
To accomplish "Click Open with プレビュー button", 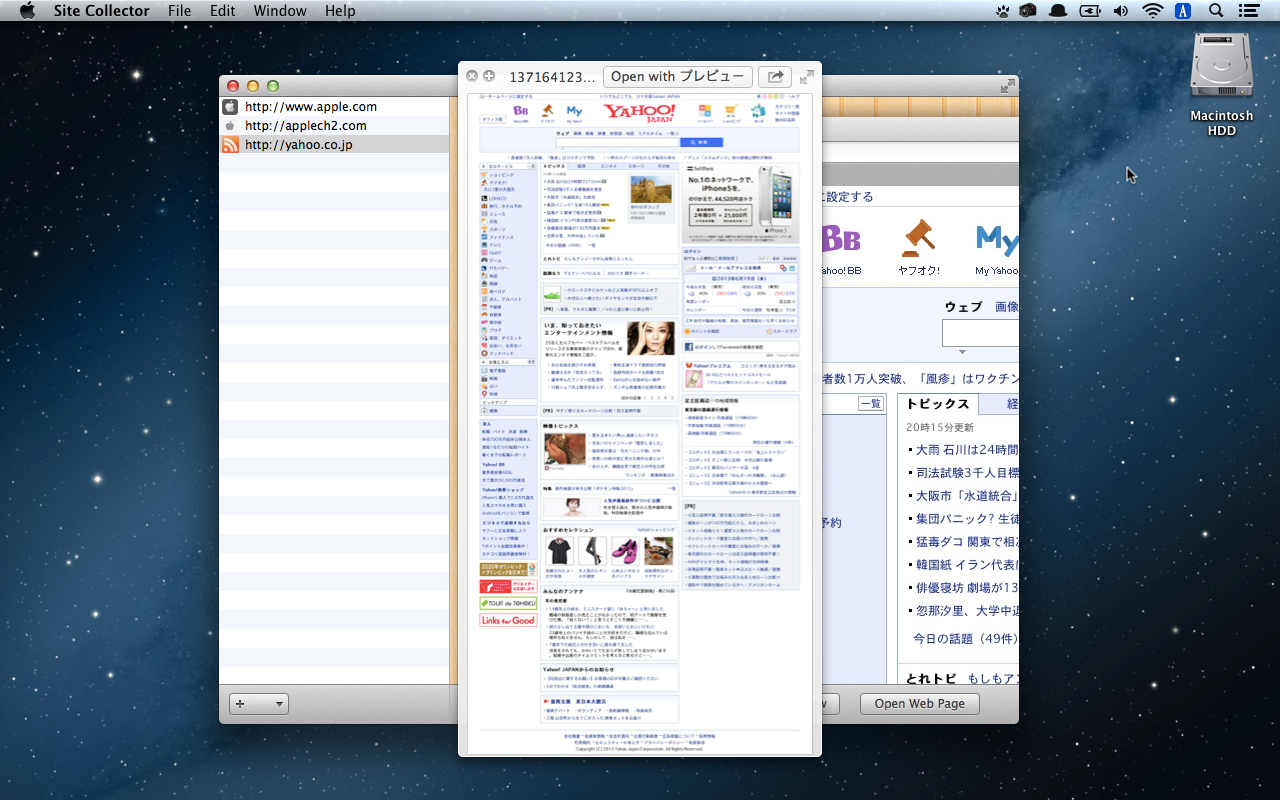I will (x=677, y=77).
